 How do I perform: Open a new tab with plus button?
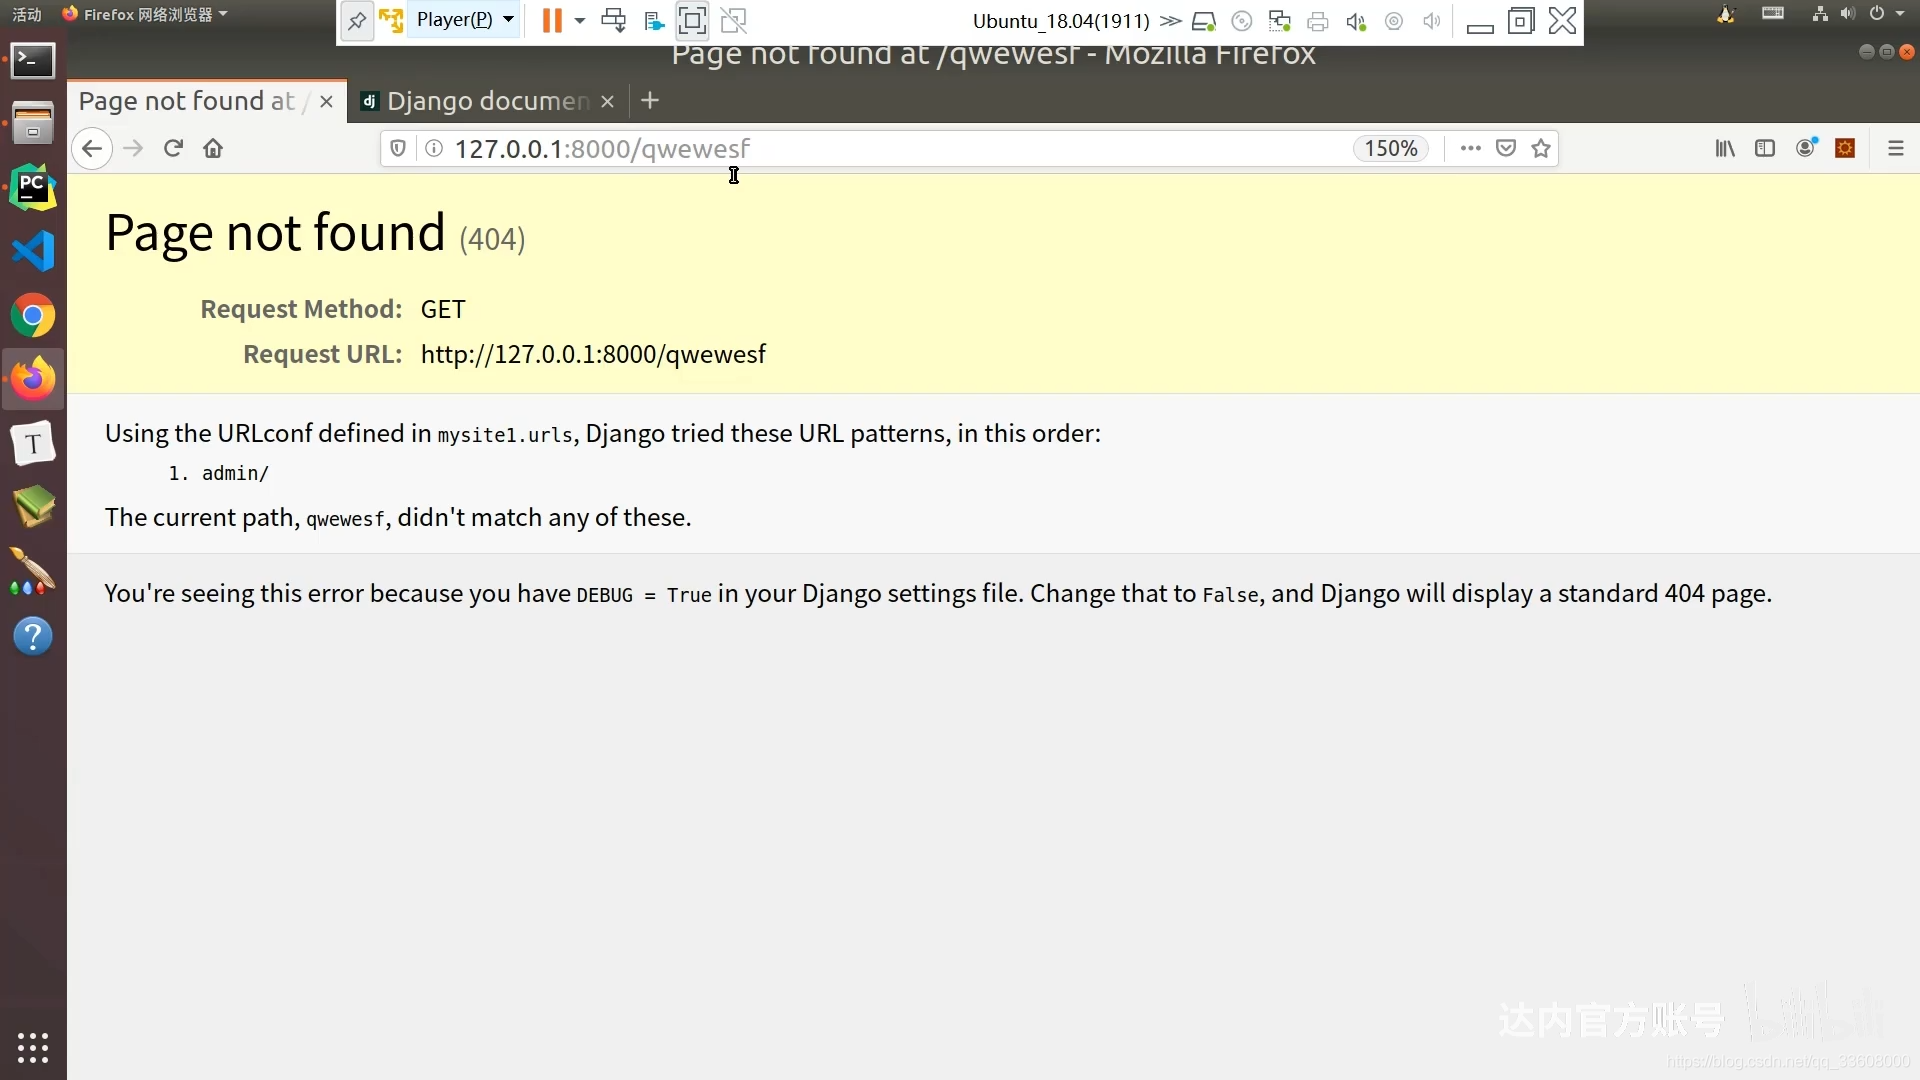click(x=650, y=101)
